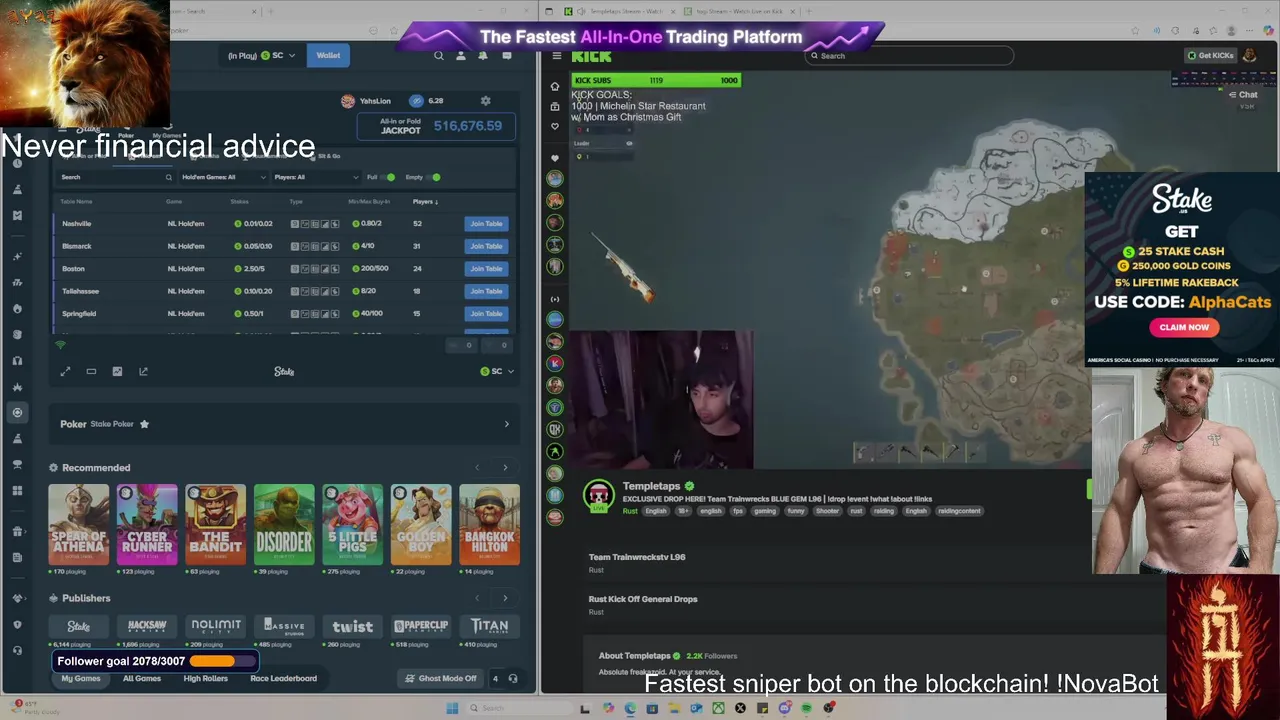Image resolution: width=1280 pixels, height=720 pixels.
Task: Open the Stake chat bubble icon
Action: point(507,56)
